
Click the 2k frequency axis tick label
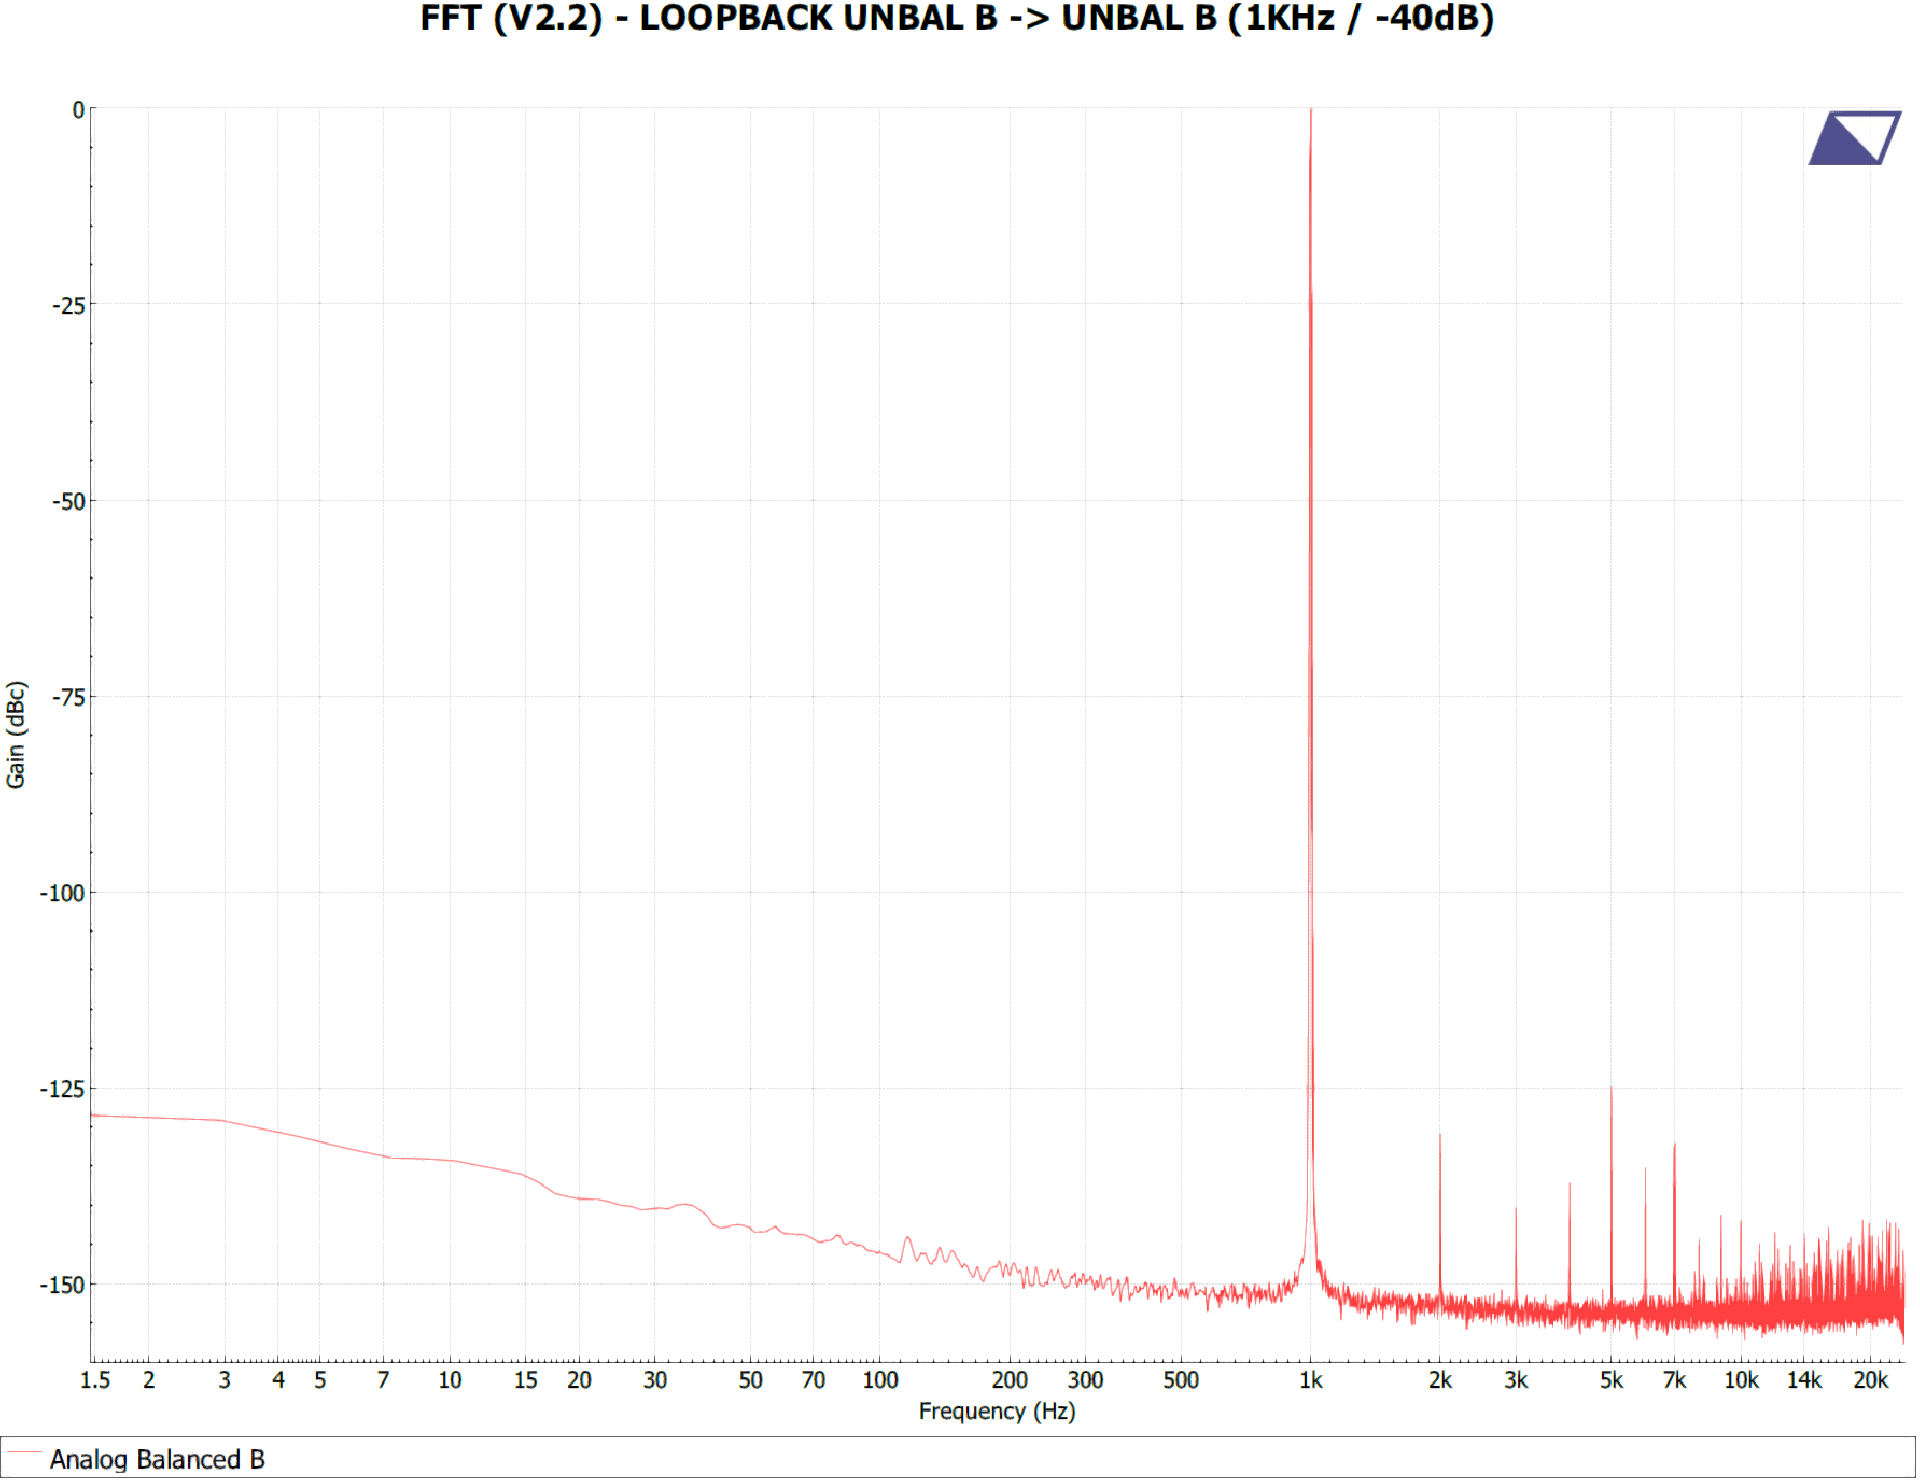[x=1440, y=1381]
